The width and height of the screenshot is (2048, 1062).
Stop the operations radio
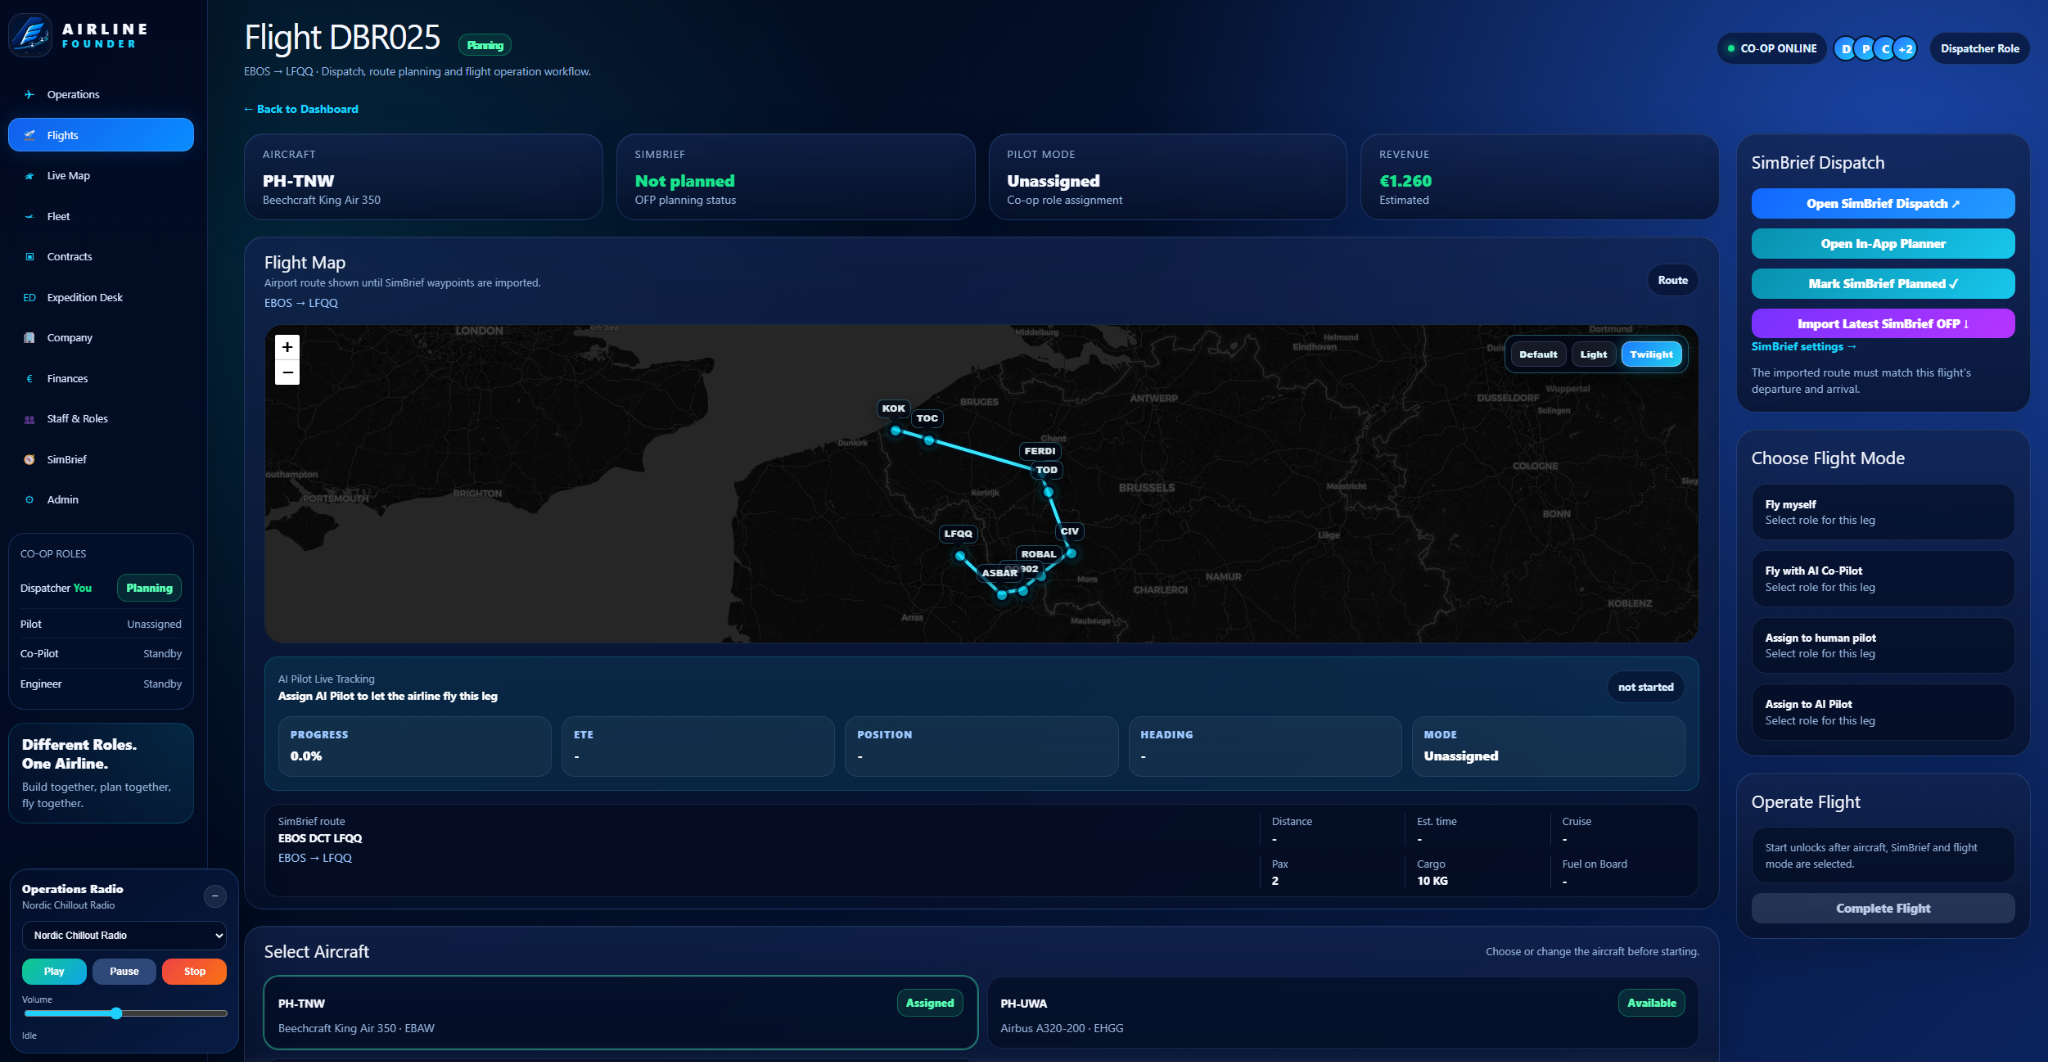(194, 971)
